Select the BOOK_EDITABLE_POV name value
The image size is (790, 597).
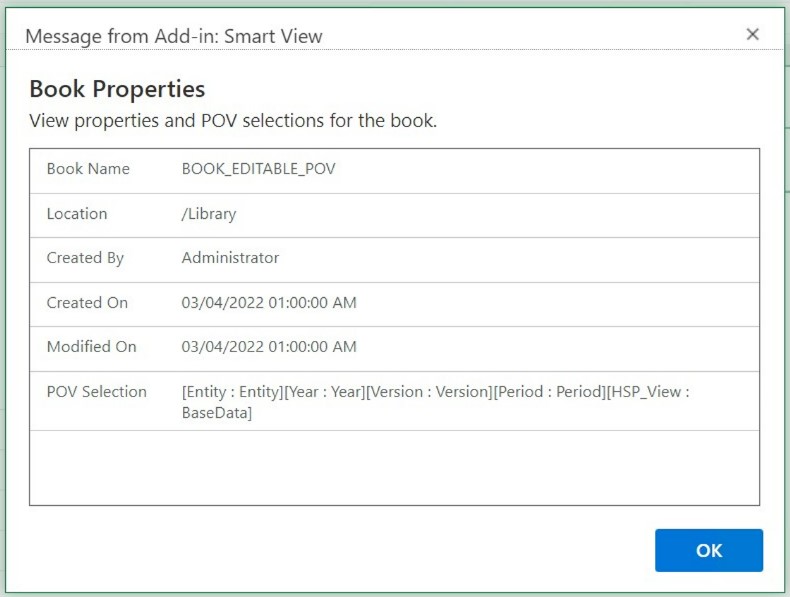(258, 169)
